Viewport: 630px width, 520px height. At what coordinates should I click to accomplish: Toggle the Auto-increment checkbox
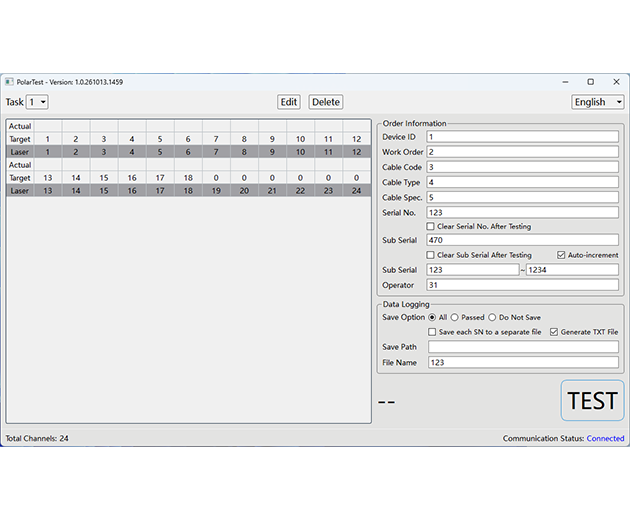click(x=561, y=255)
